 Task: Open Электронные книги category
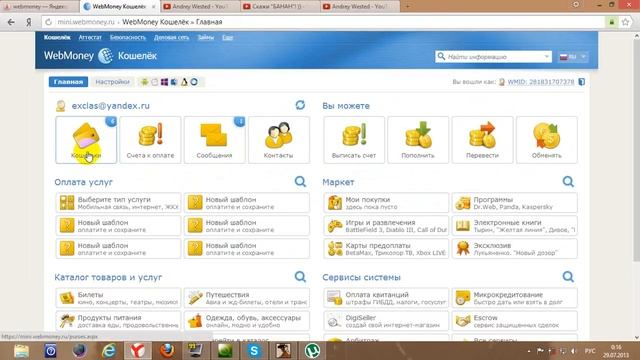tap(515, 226)
